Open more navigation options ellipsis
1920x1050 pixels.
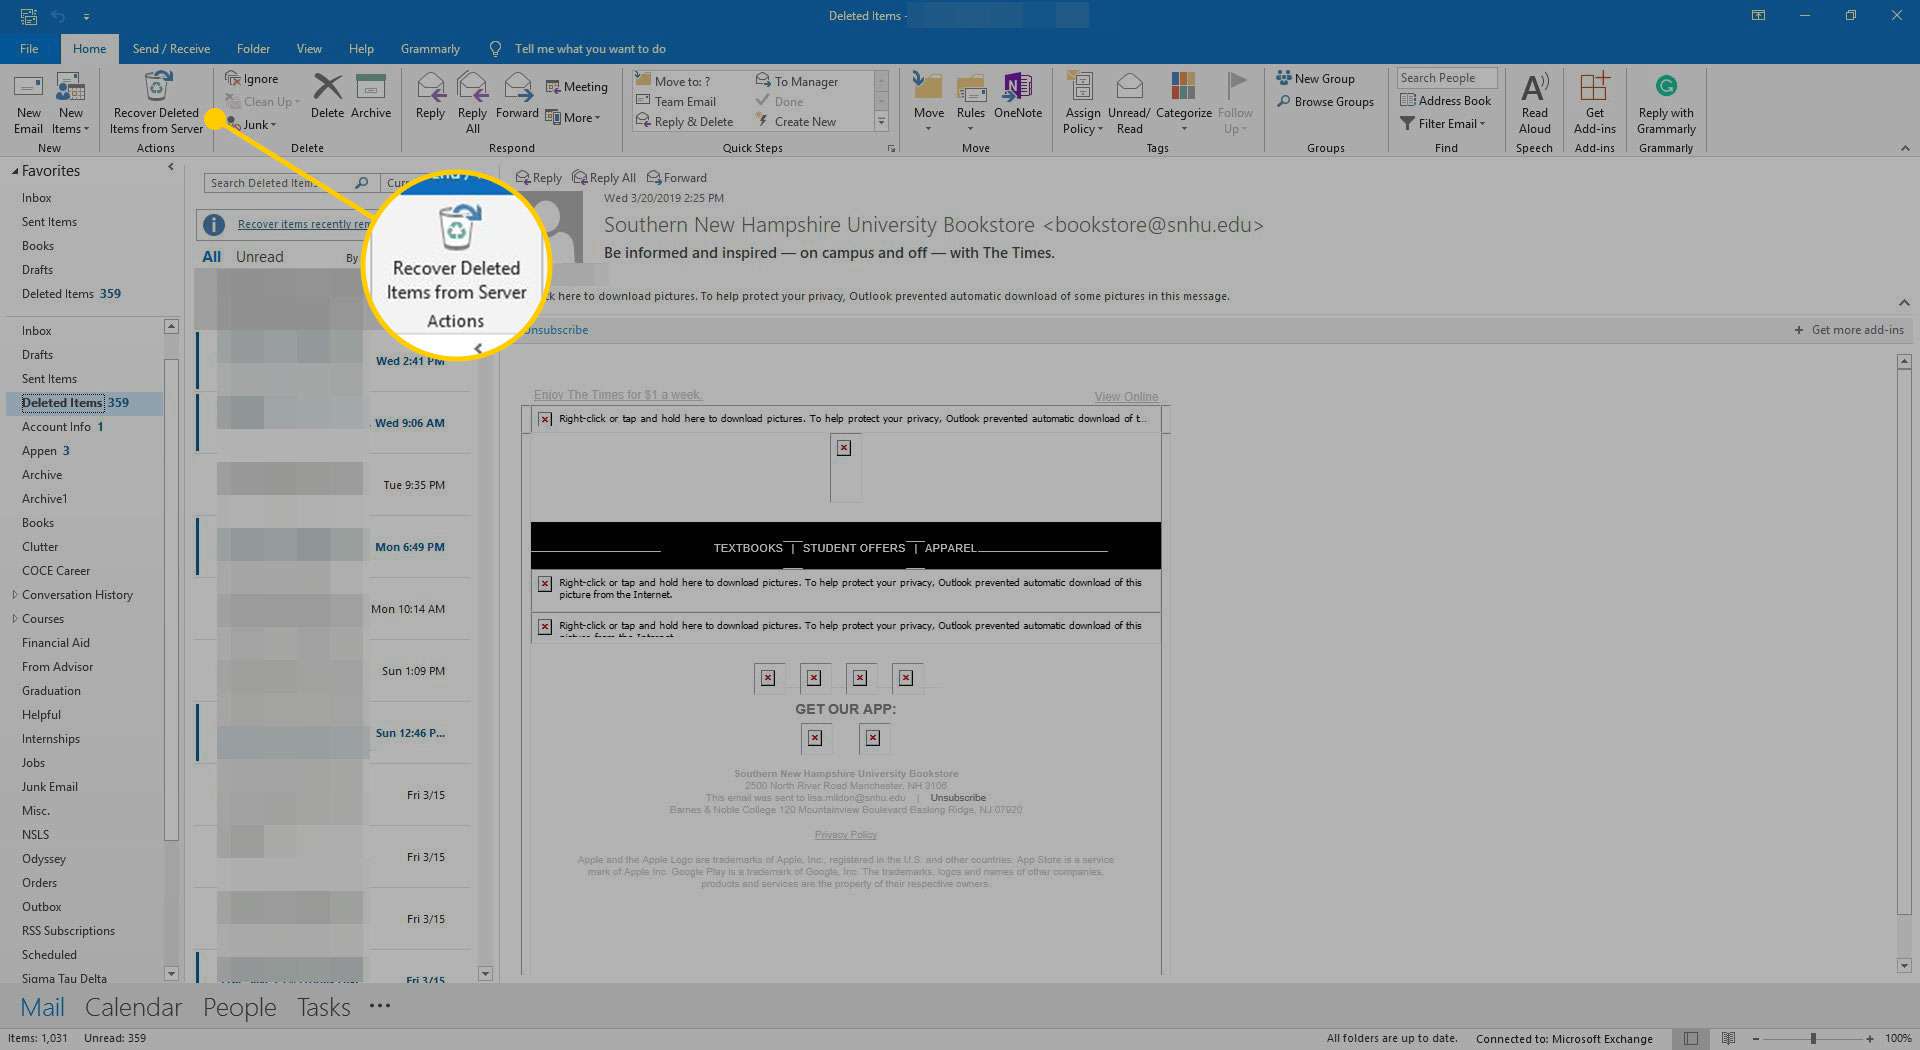(x=380, y=1006)
